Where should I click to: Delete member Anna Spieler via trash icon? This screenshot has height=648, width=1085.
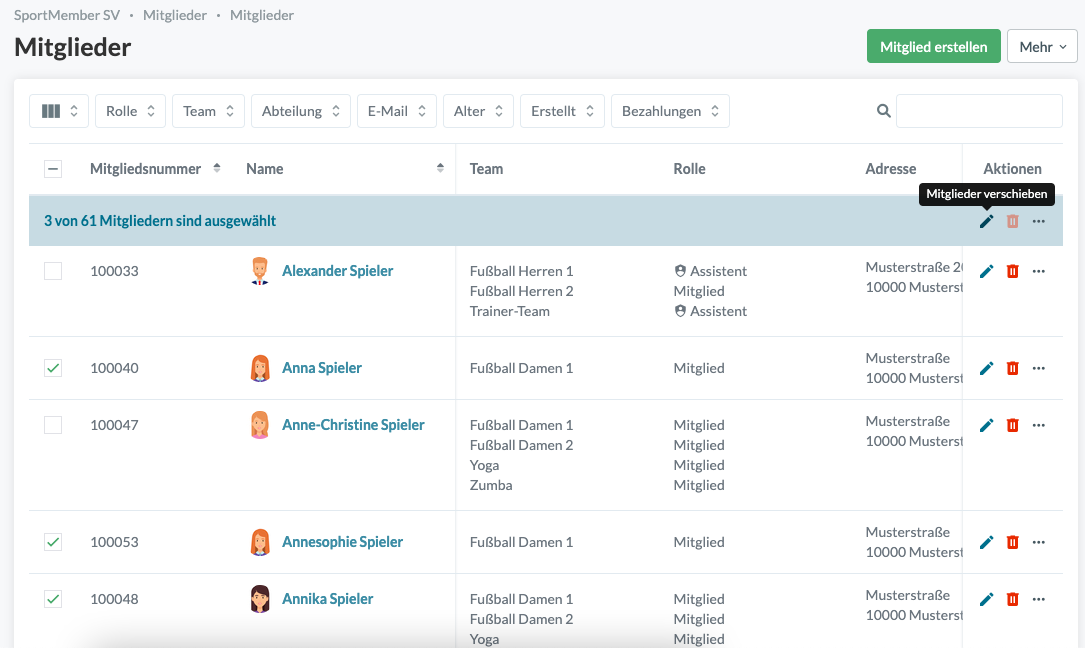(x=1012, y=368)
